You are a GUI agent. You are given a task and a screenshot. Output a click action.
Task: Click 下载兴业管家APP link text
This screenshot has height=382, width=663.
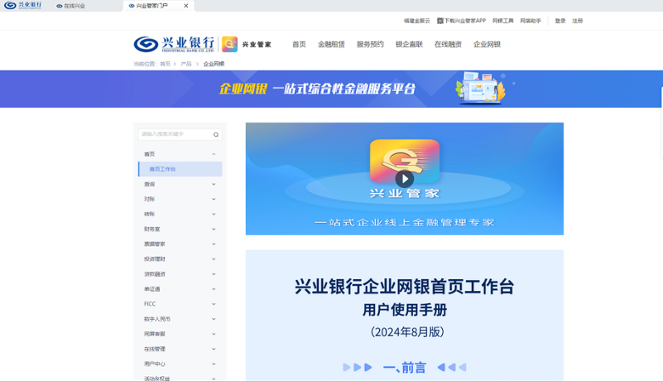pos(465,20)
